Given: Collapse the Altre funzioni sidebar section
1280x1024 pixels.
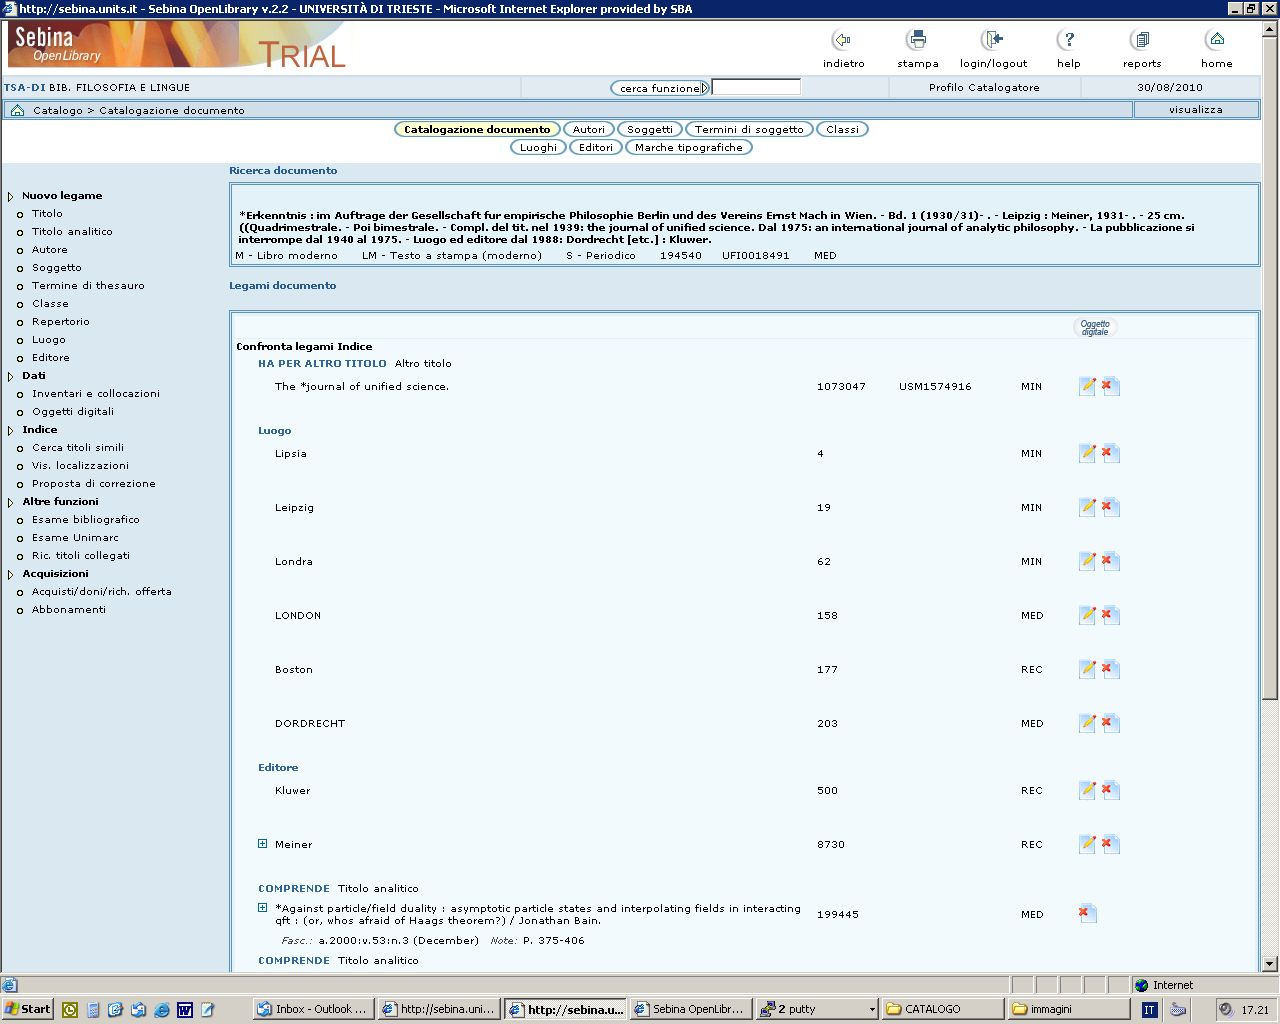Looking at the screenshot, I should tap(11, 503).
